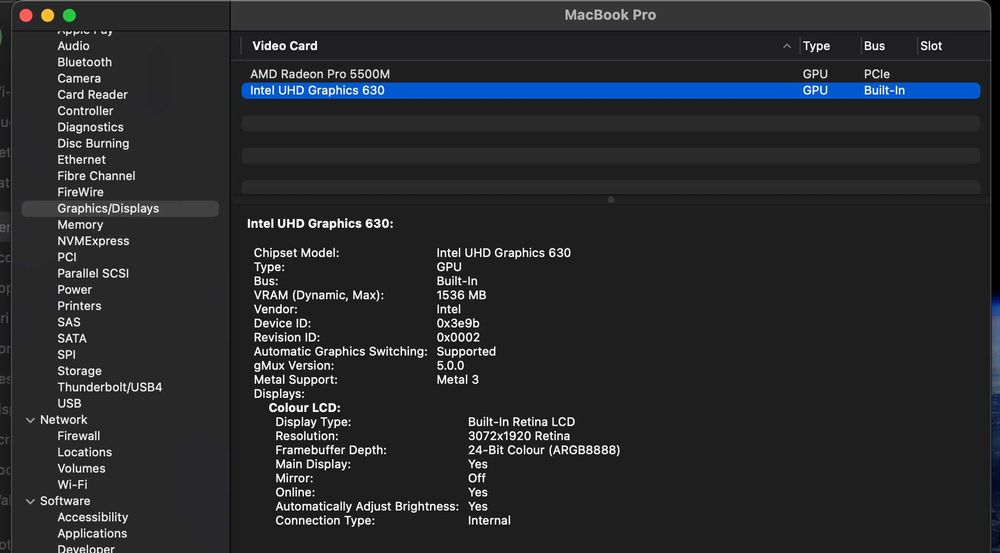Click resolution value 3072x1920 Retina

pyautogui.click(x=518, y=436)
